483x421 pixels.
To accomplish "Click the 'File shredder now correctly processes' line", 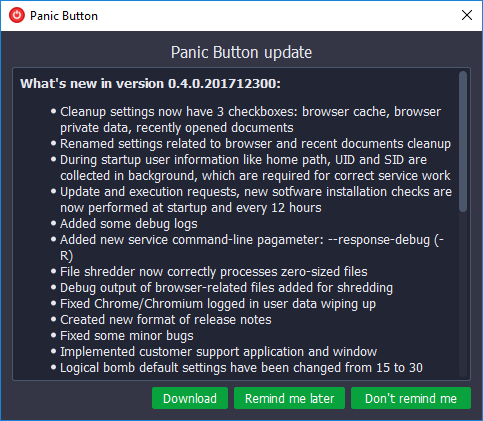I will [x=214, y=272].
